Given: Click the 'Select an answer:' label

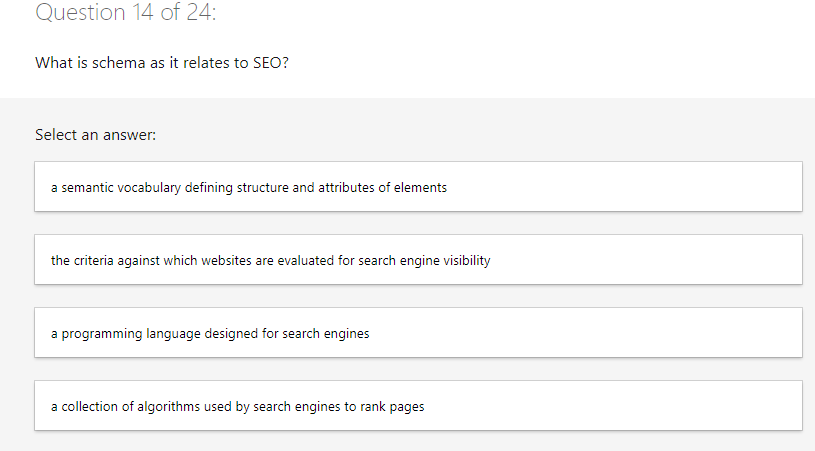Looking at the screenshot, I should pyautogui.click(x=96, y=134).
